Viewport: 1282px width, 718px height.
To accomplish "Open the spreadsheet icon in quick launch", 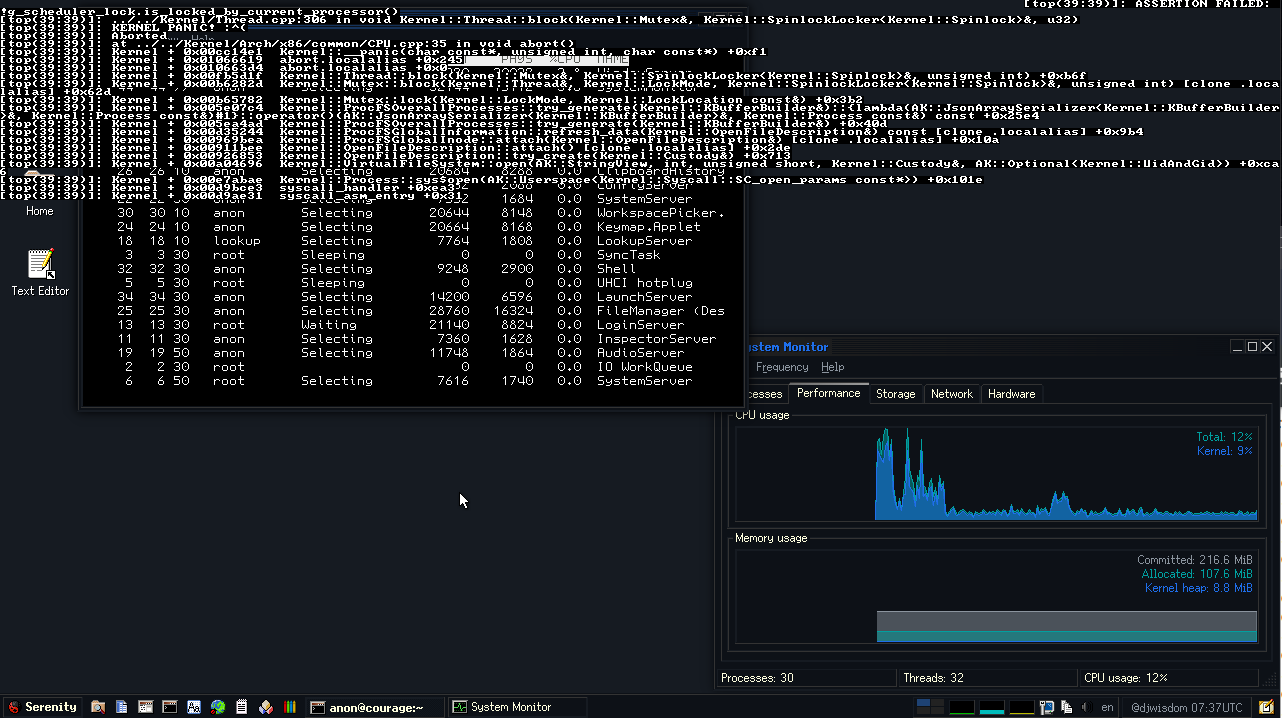I will pyautogui.click(x=145, y=707).
